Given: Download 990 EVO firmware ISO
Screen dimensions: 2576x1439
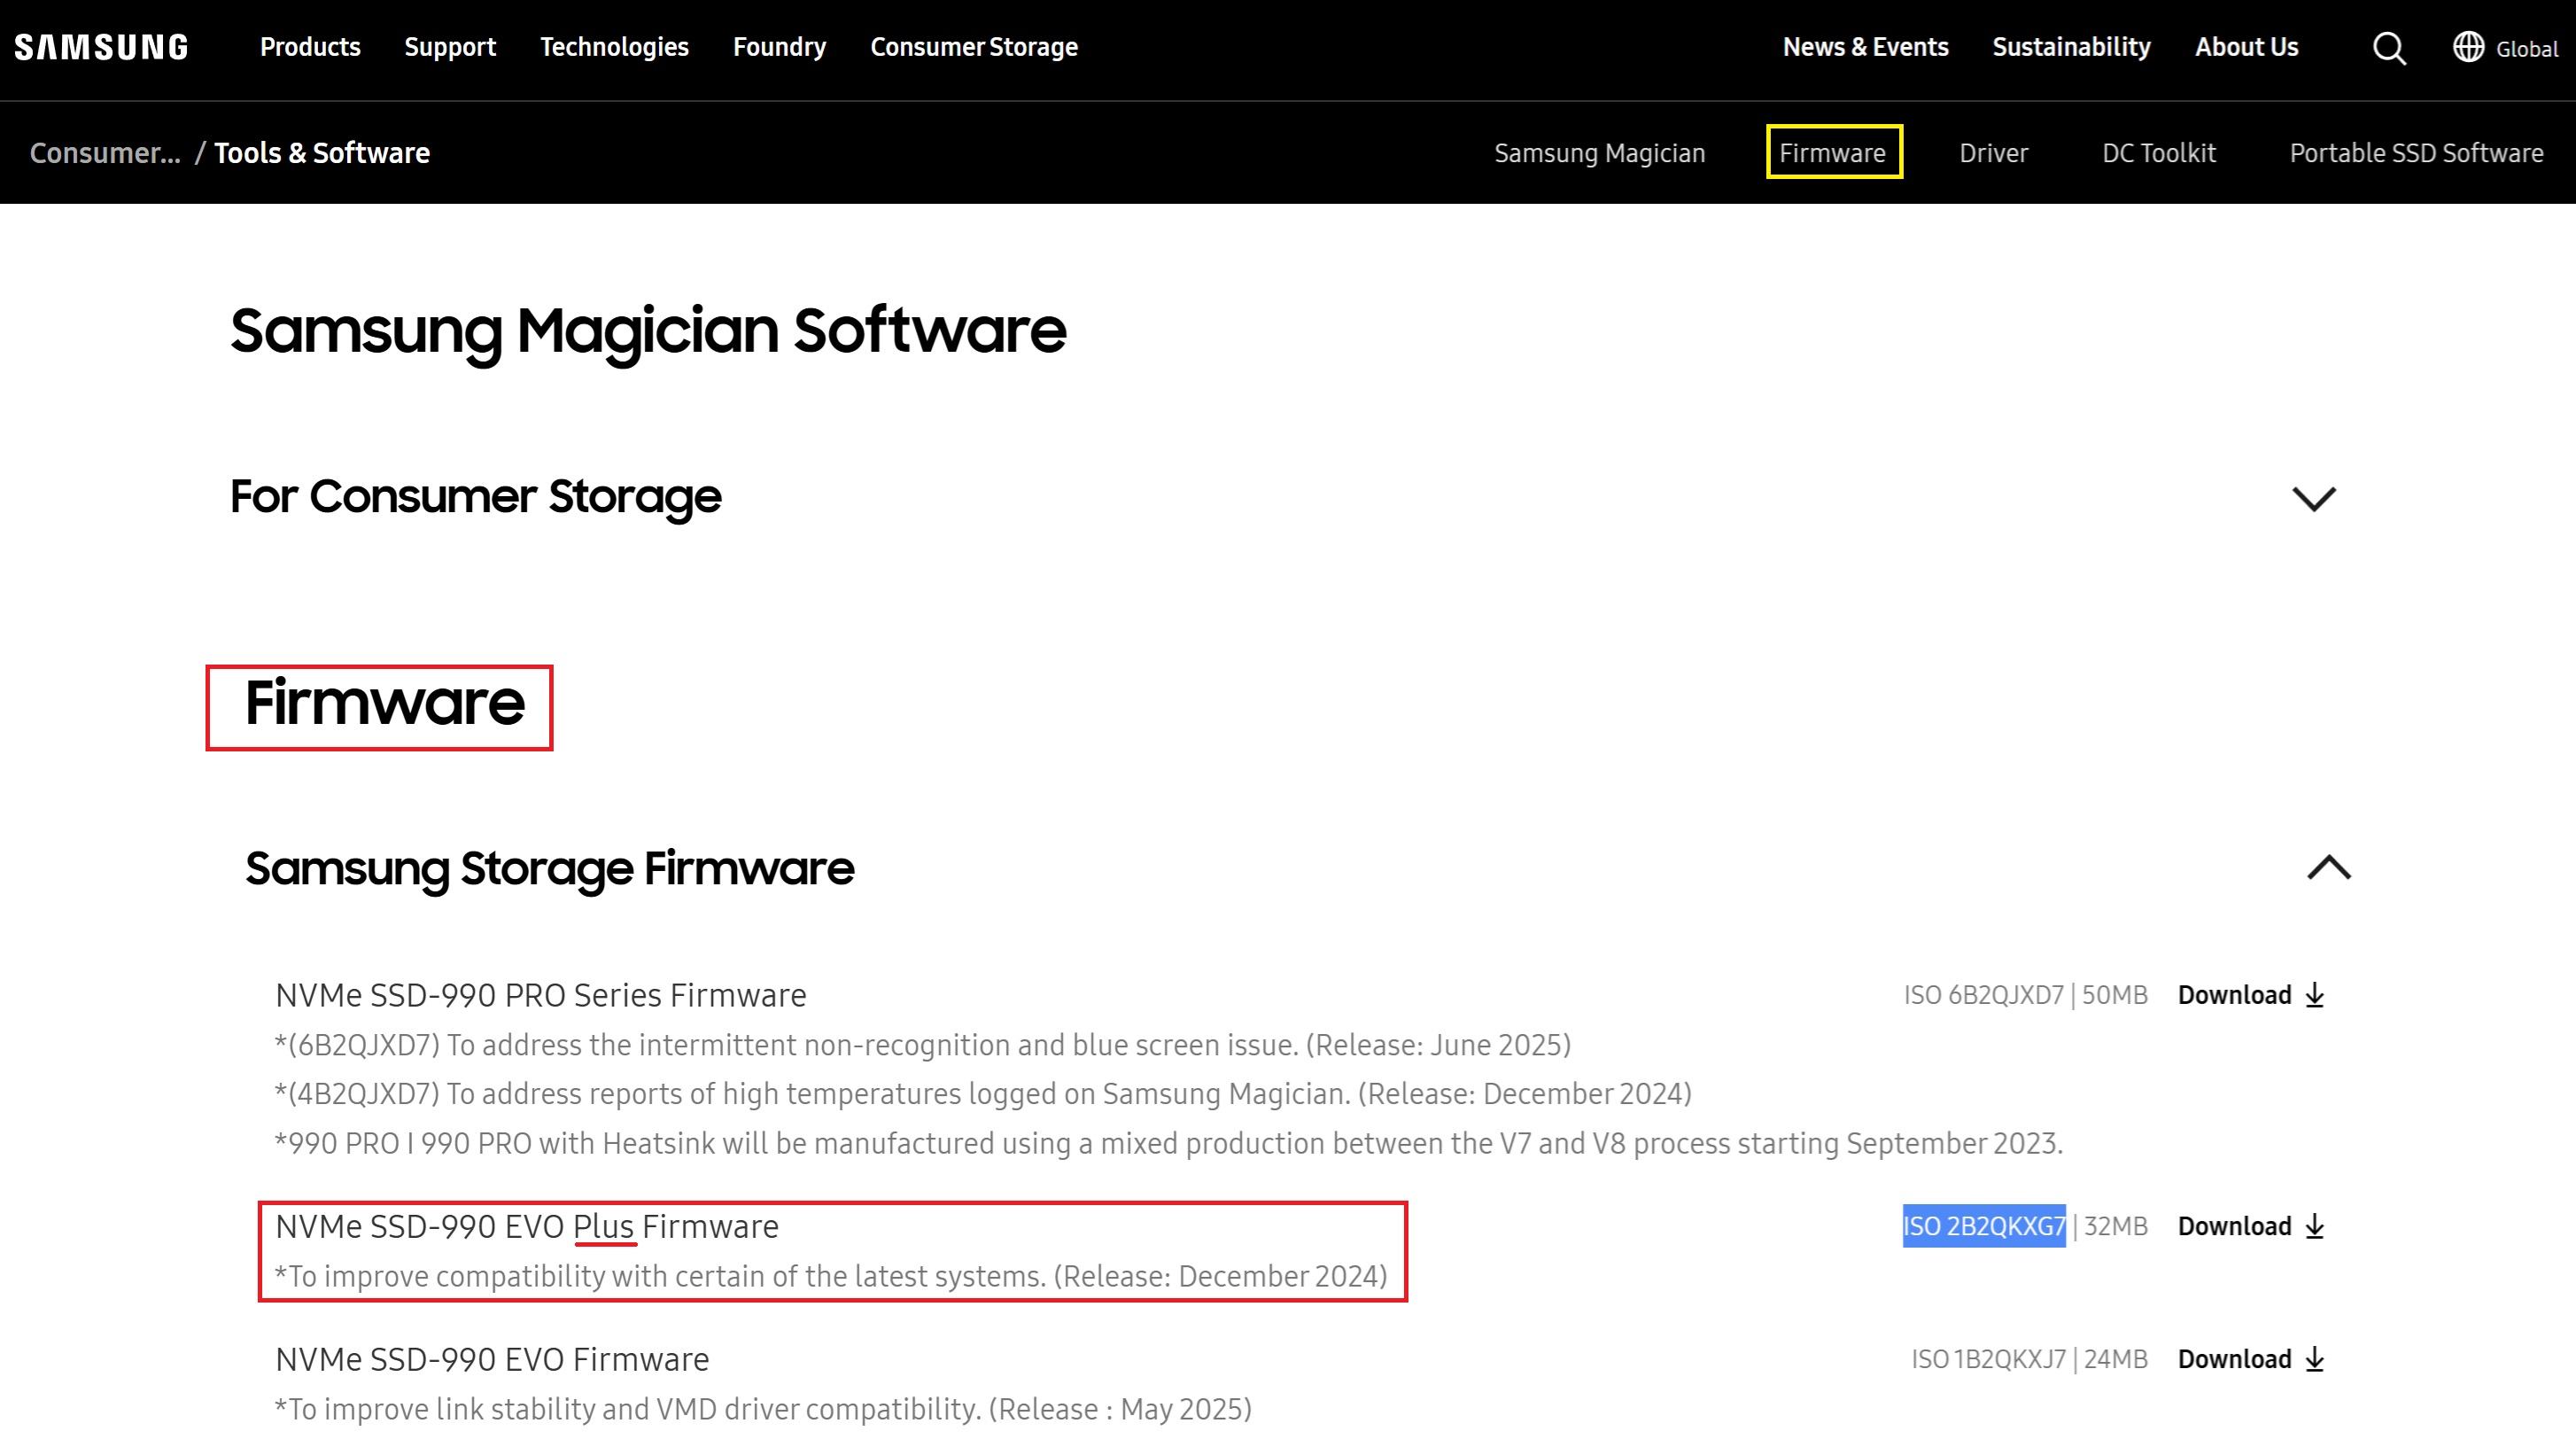Looking at the screenshot, I should click(2251, 1359).
